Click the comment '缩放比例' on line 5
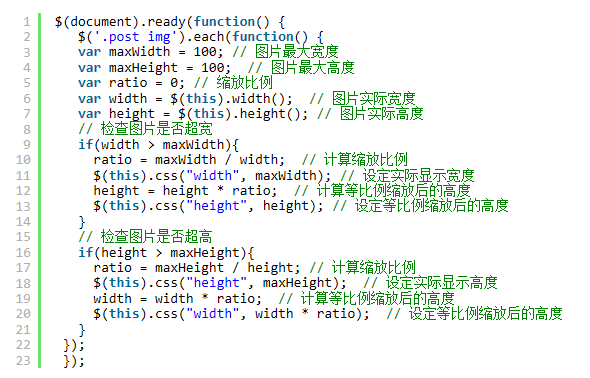590x378 pixels. point(244,83)
